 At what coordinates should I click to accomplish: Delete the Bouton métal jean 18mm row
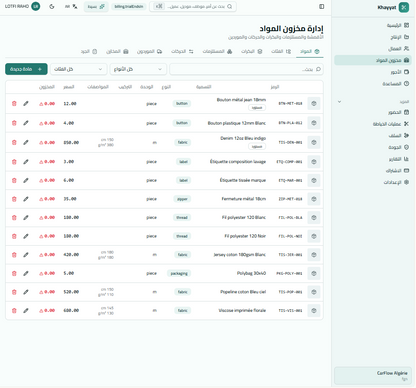pos(14,104)
